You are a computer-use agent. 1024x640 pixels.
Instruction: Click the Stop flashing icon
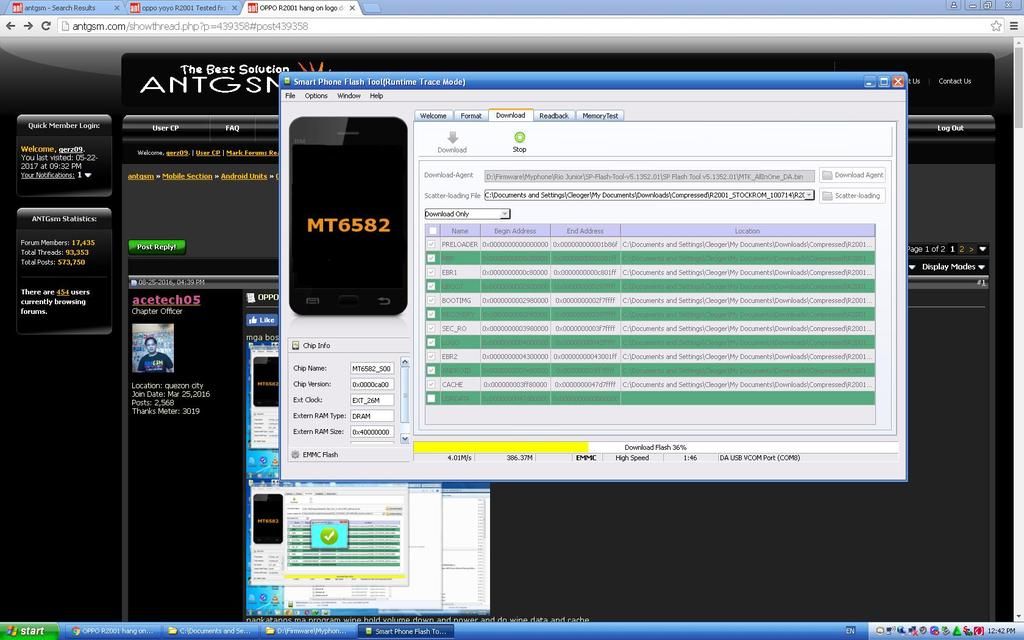click(x=519, y=138)
